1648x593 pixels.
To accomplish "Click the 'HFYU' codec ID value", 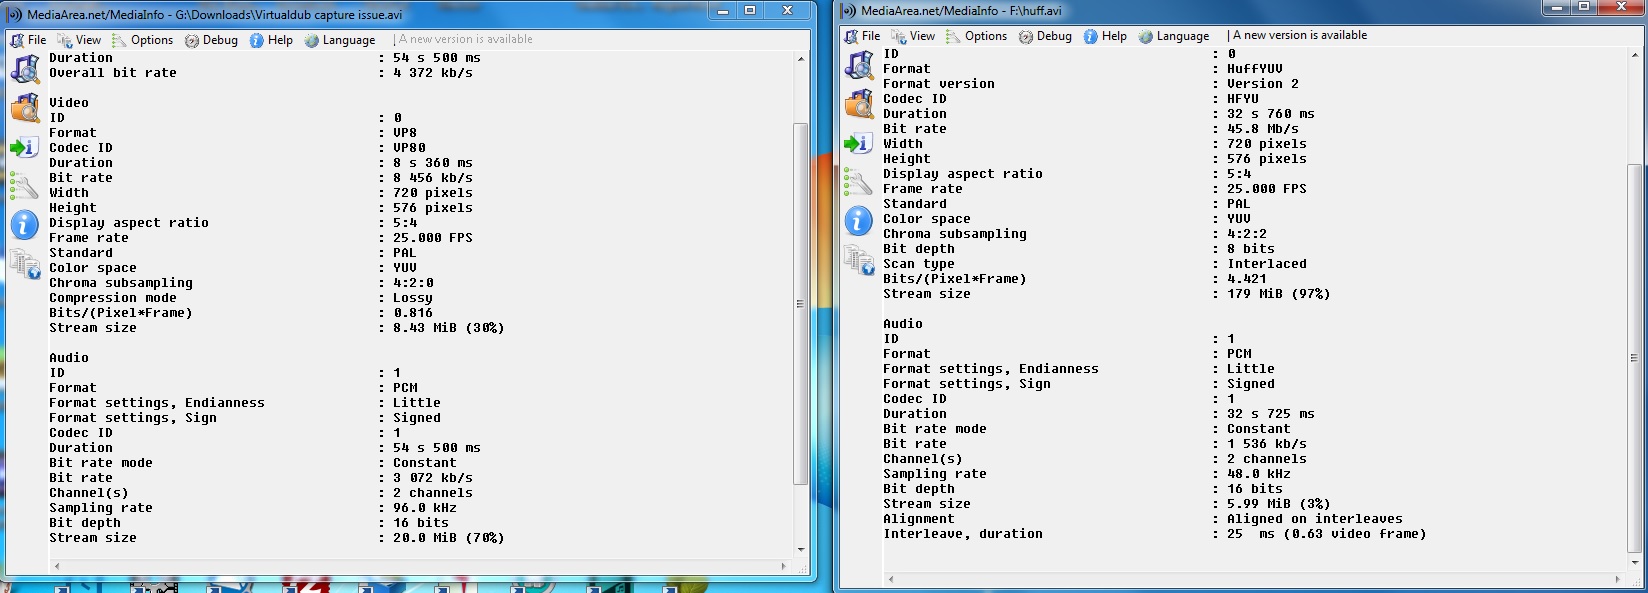I will tap(1243, 99).
